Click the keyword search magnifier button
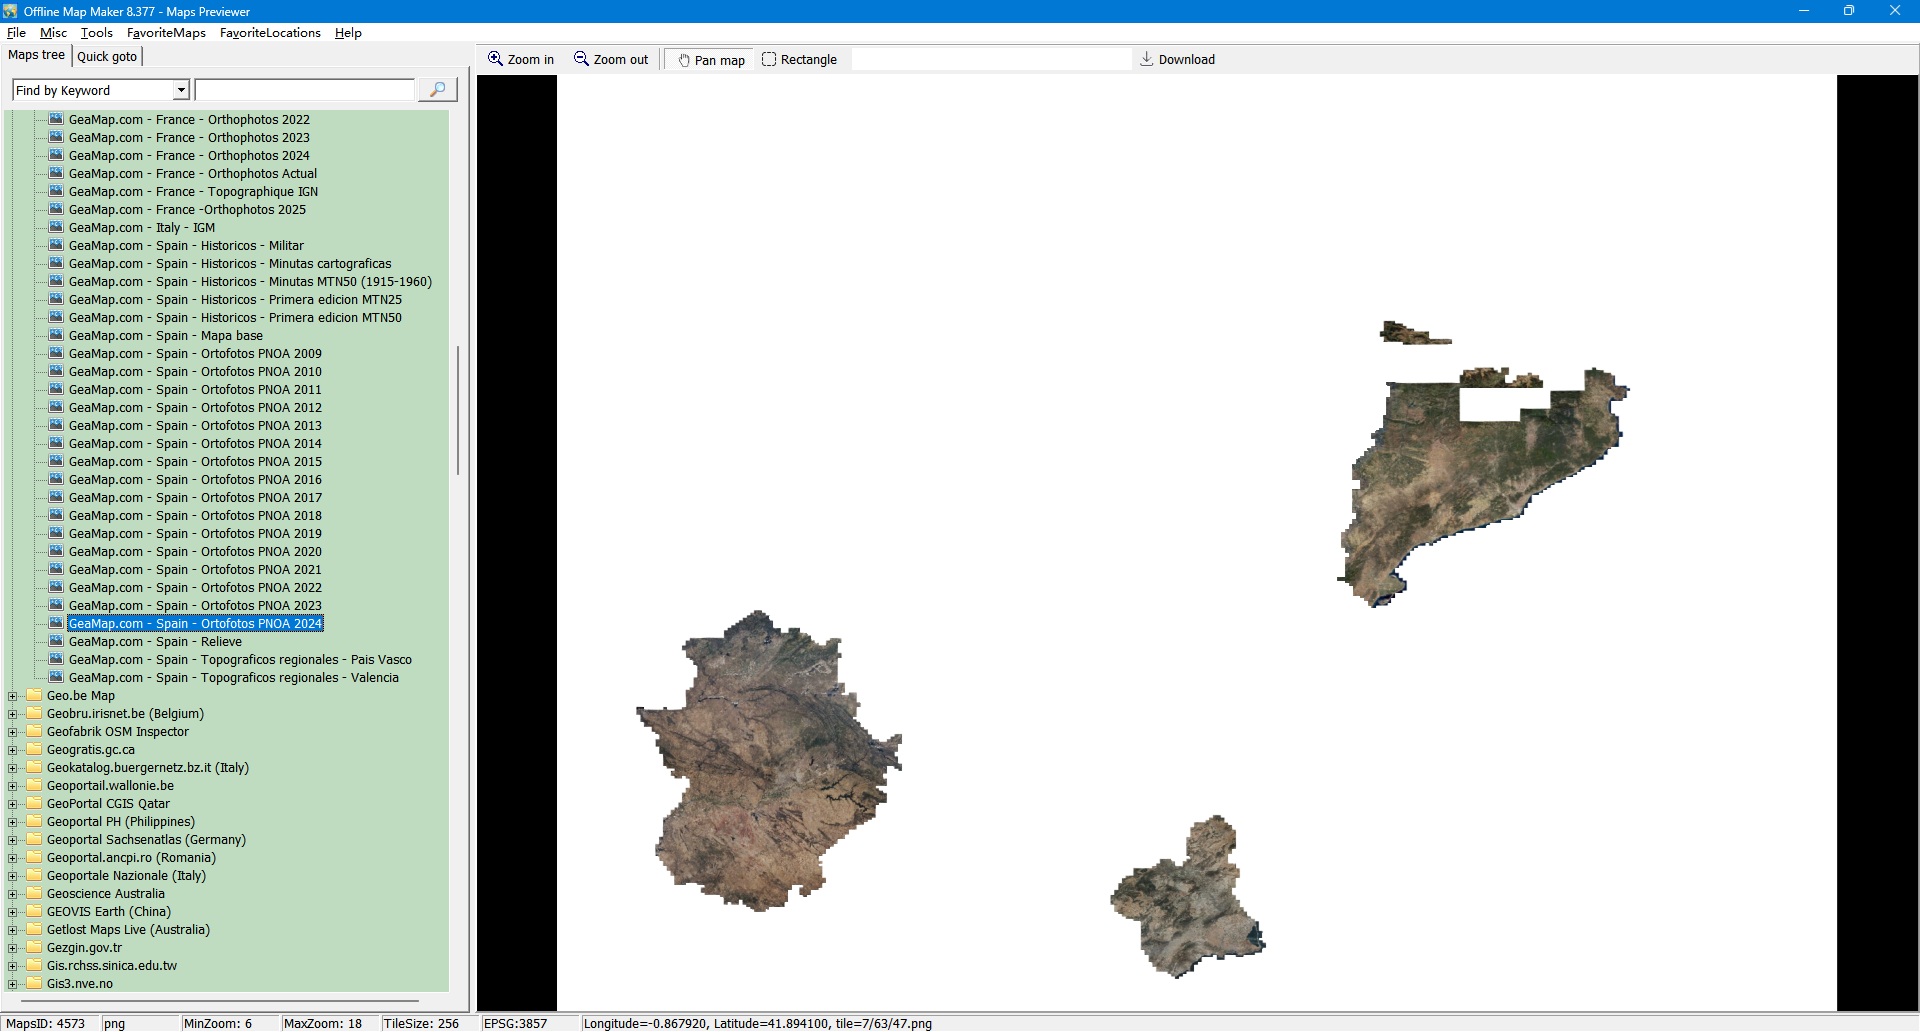 437,90
